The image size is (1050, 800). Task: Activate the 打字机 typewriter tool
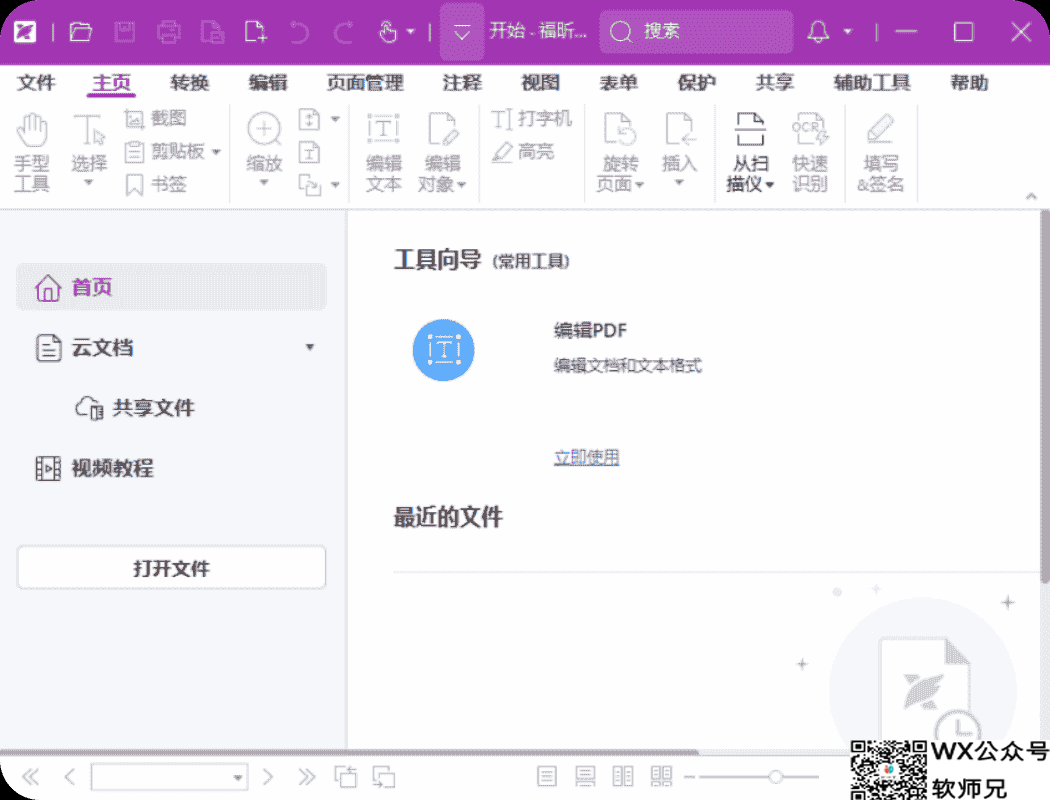pyautogui.click(x=532, y=119)
